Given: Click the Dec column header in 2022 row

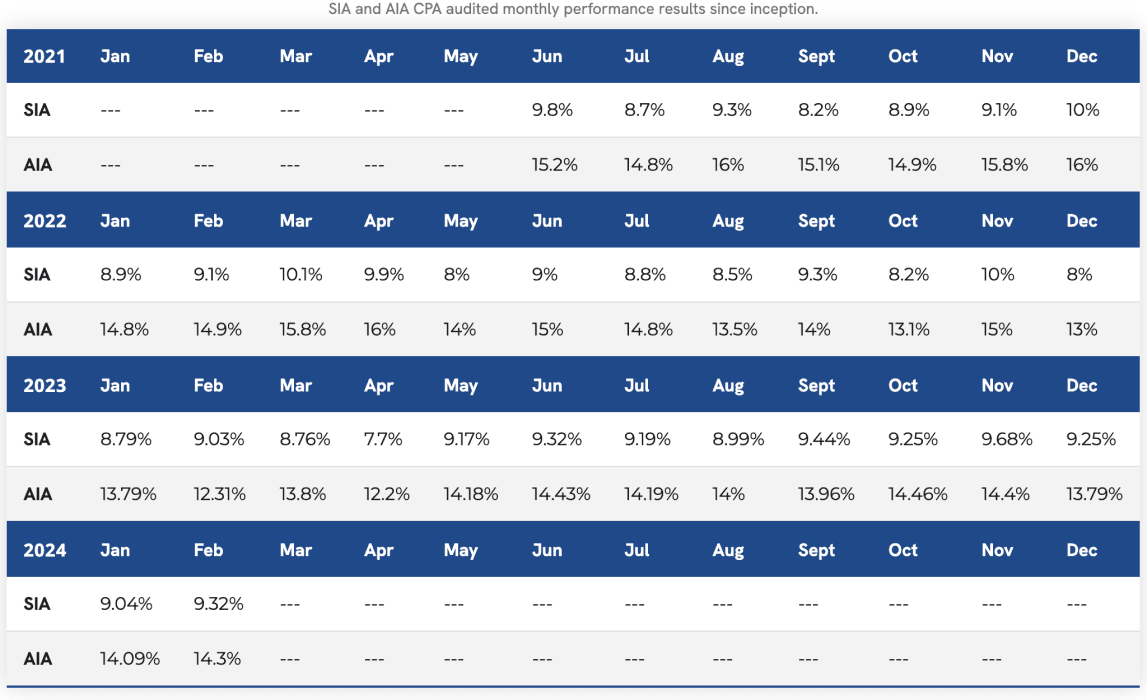Looking at the screenshot, I should coord(1081,221).
